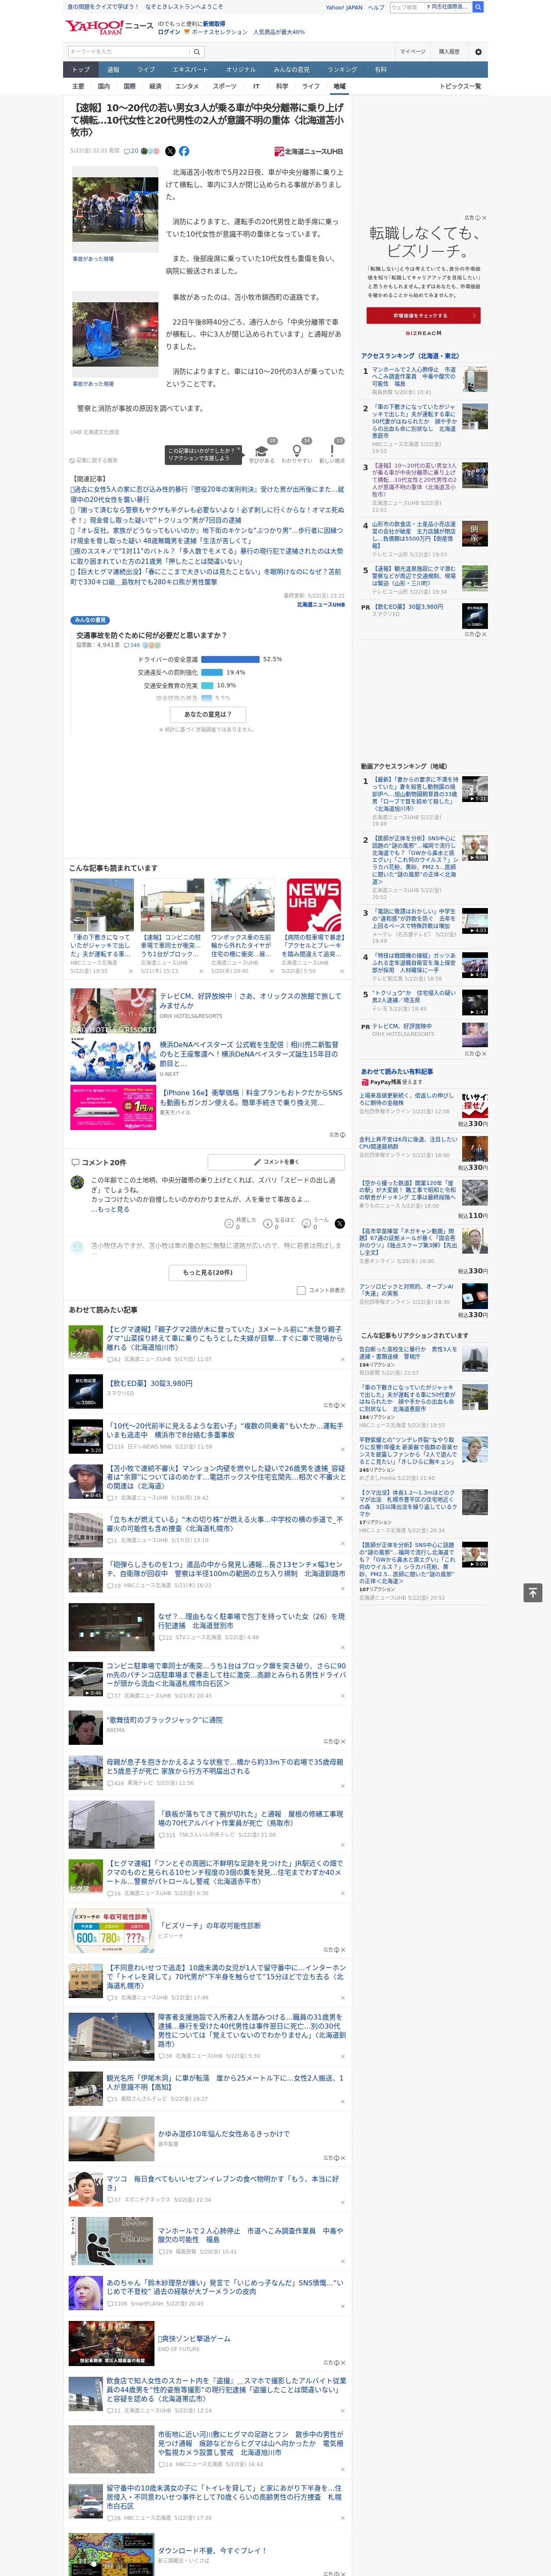Open the 【iPhone 16e】衝撃価格 ad article
The width and height of the screenshot is (551, 2576).
pos(250,1097)
